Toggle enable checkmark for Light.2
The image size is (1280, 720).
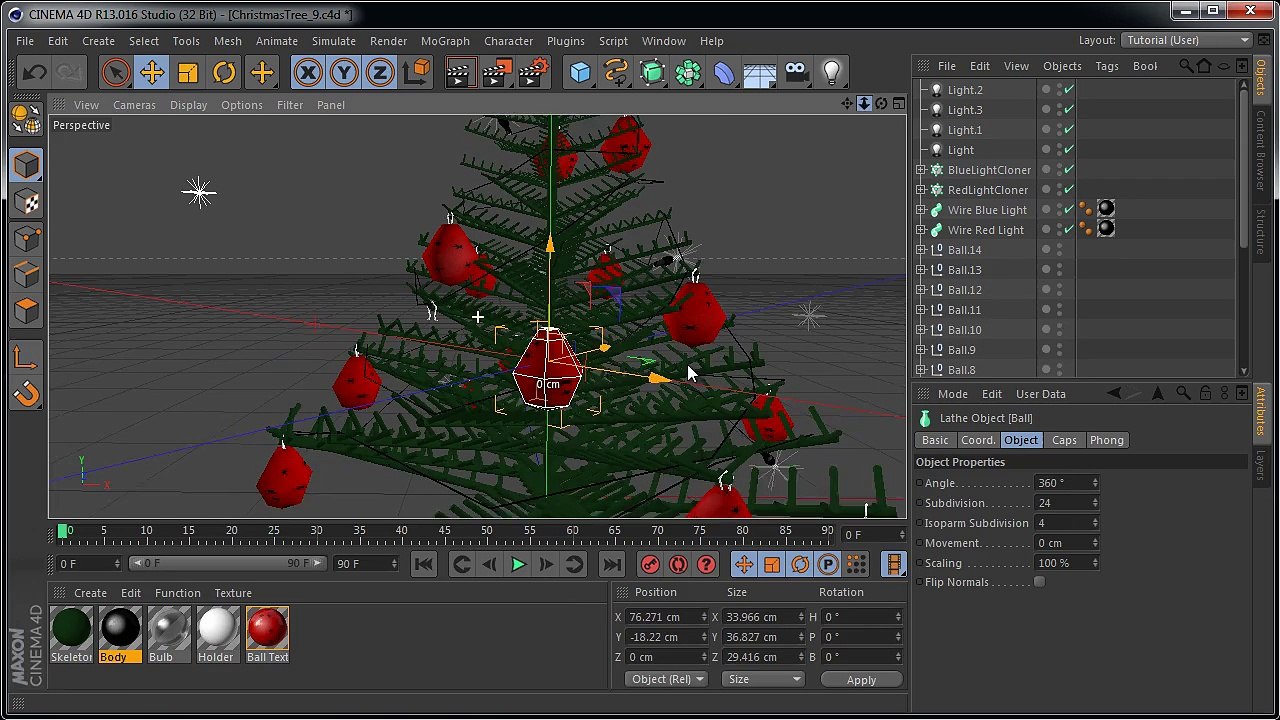[1069, 90]
